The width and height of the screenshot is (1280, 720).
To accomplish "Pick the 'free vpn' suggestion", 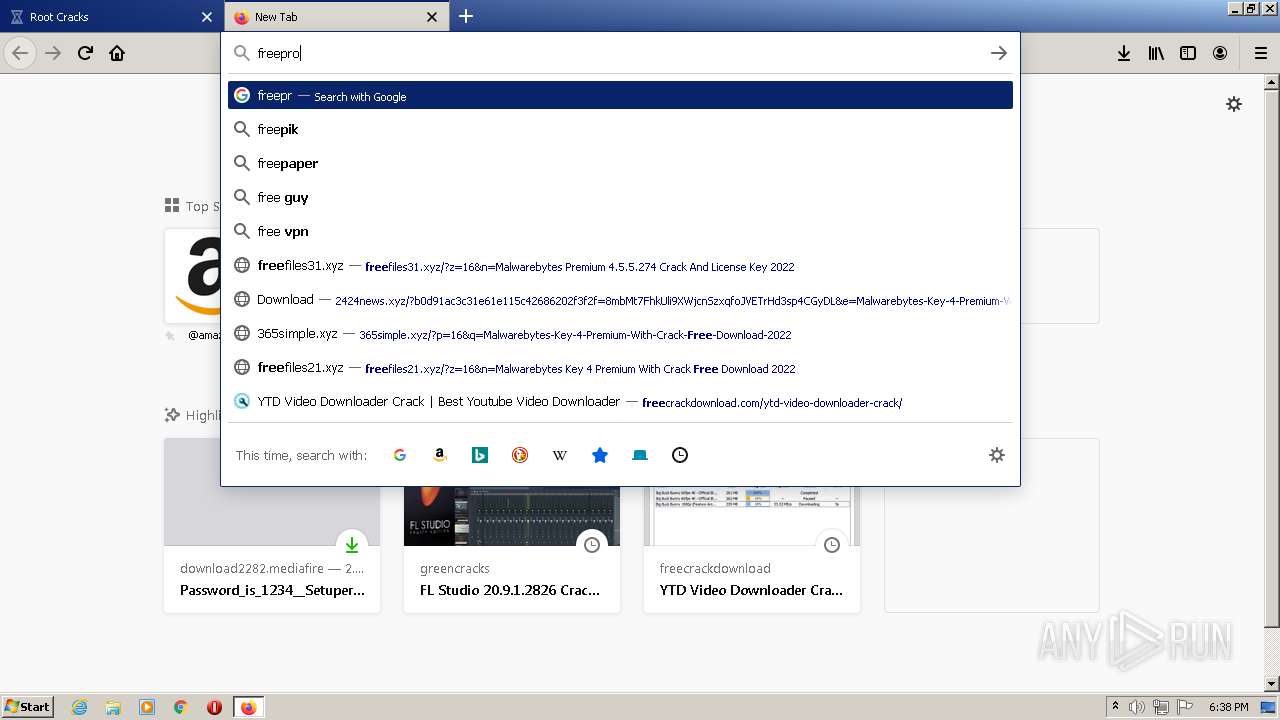I will [x=620, y=231].
